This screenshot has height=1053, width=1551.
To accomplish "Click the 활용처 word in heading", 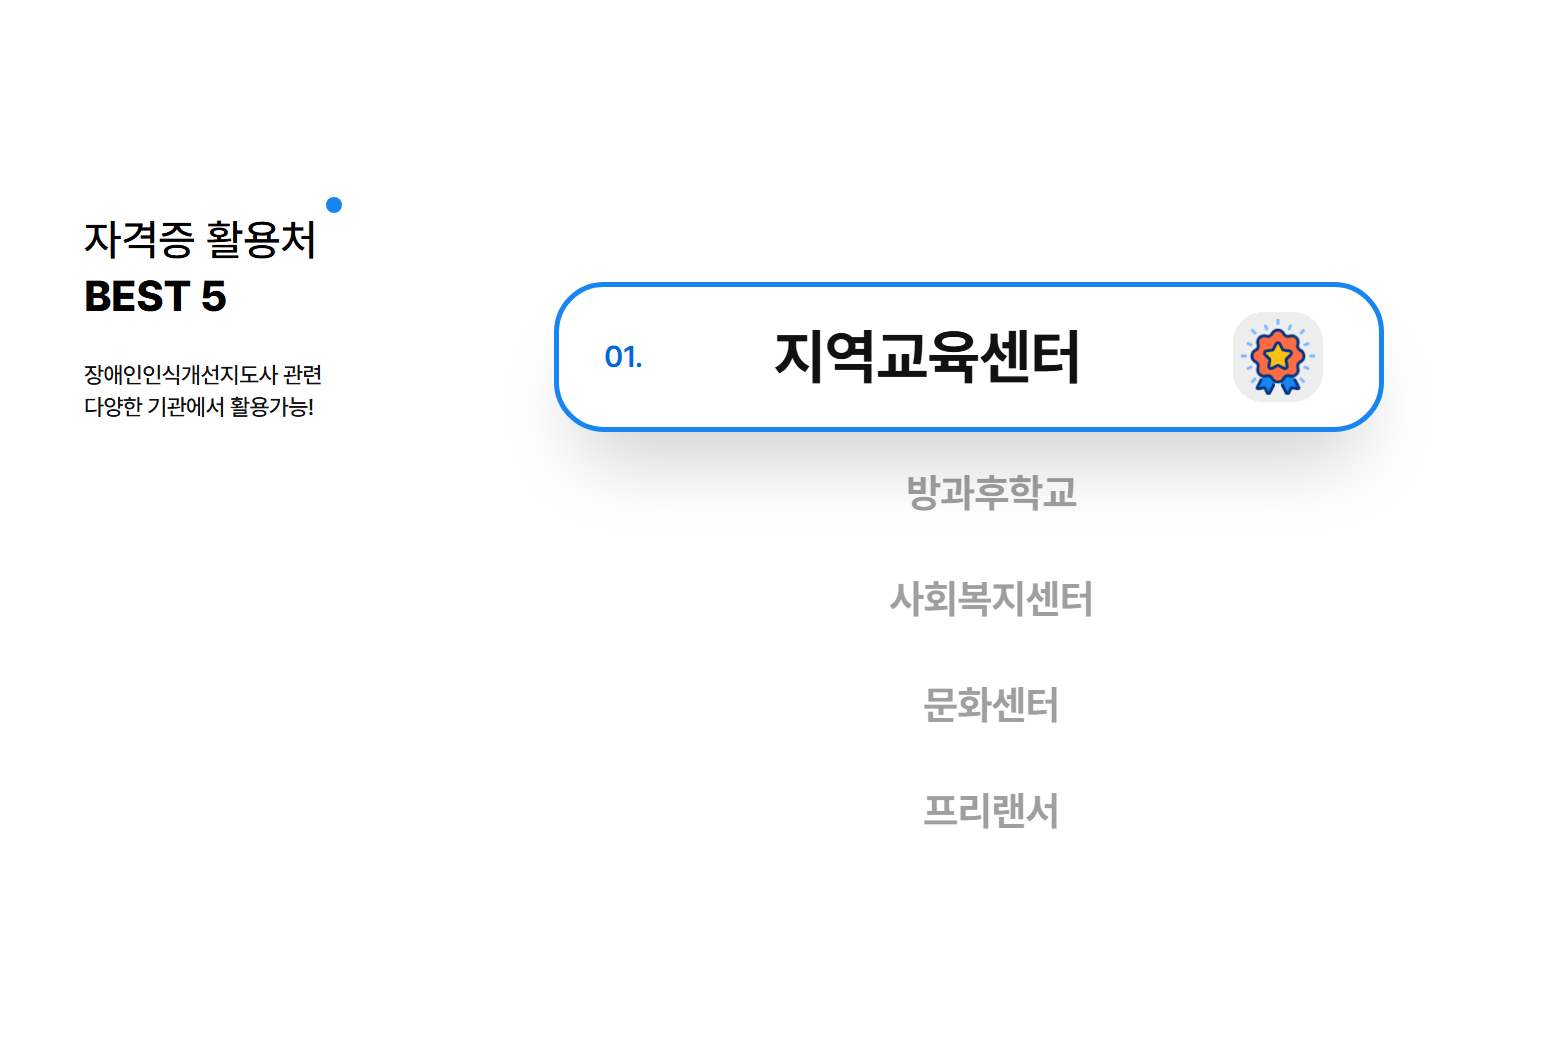I will [261, 239].
